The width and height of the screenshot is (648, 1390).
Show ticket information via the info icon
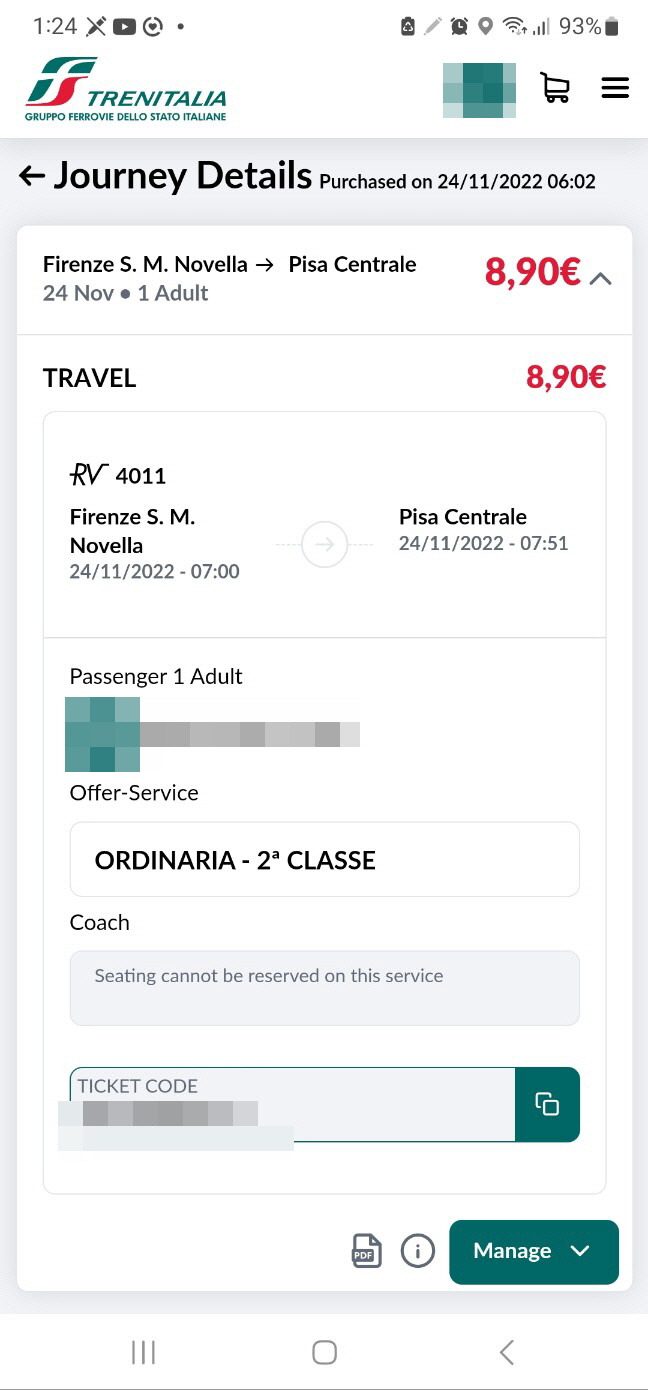pyautogui.click(x=418, y=1251)
